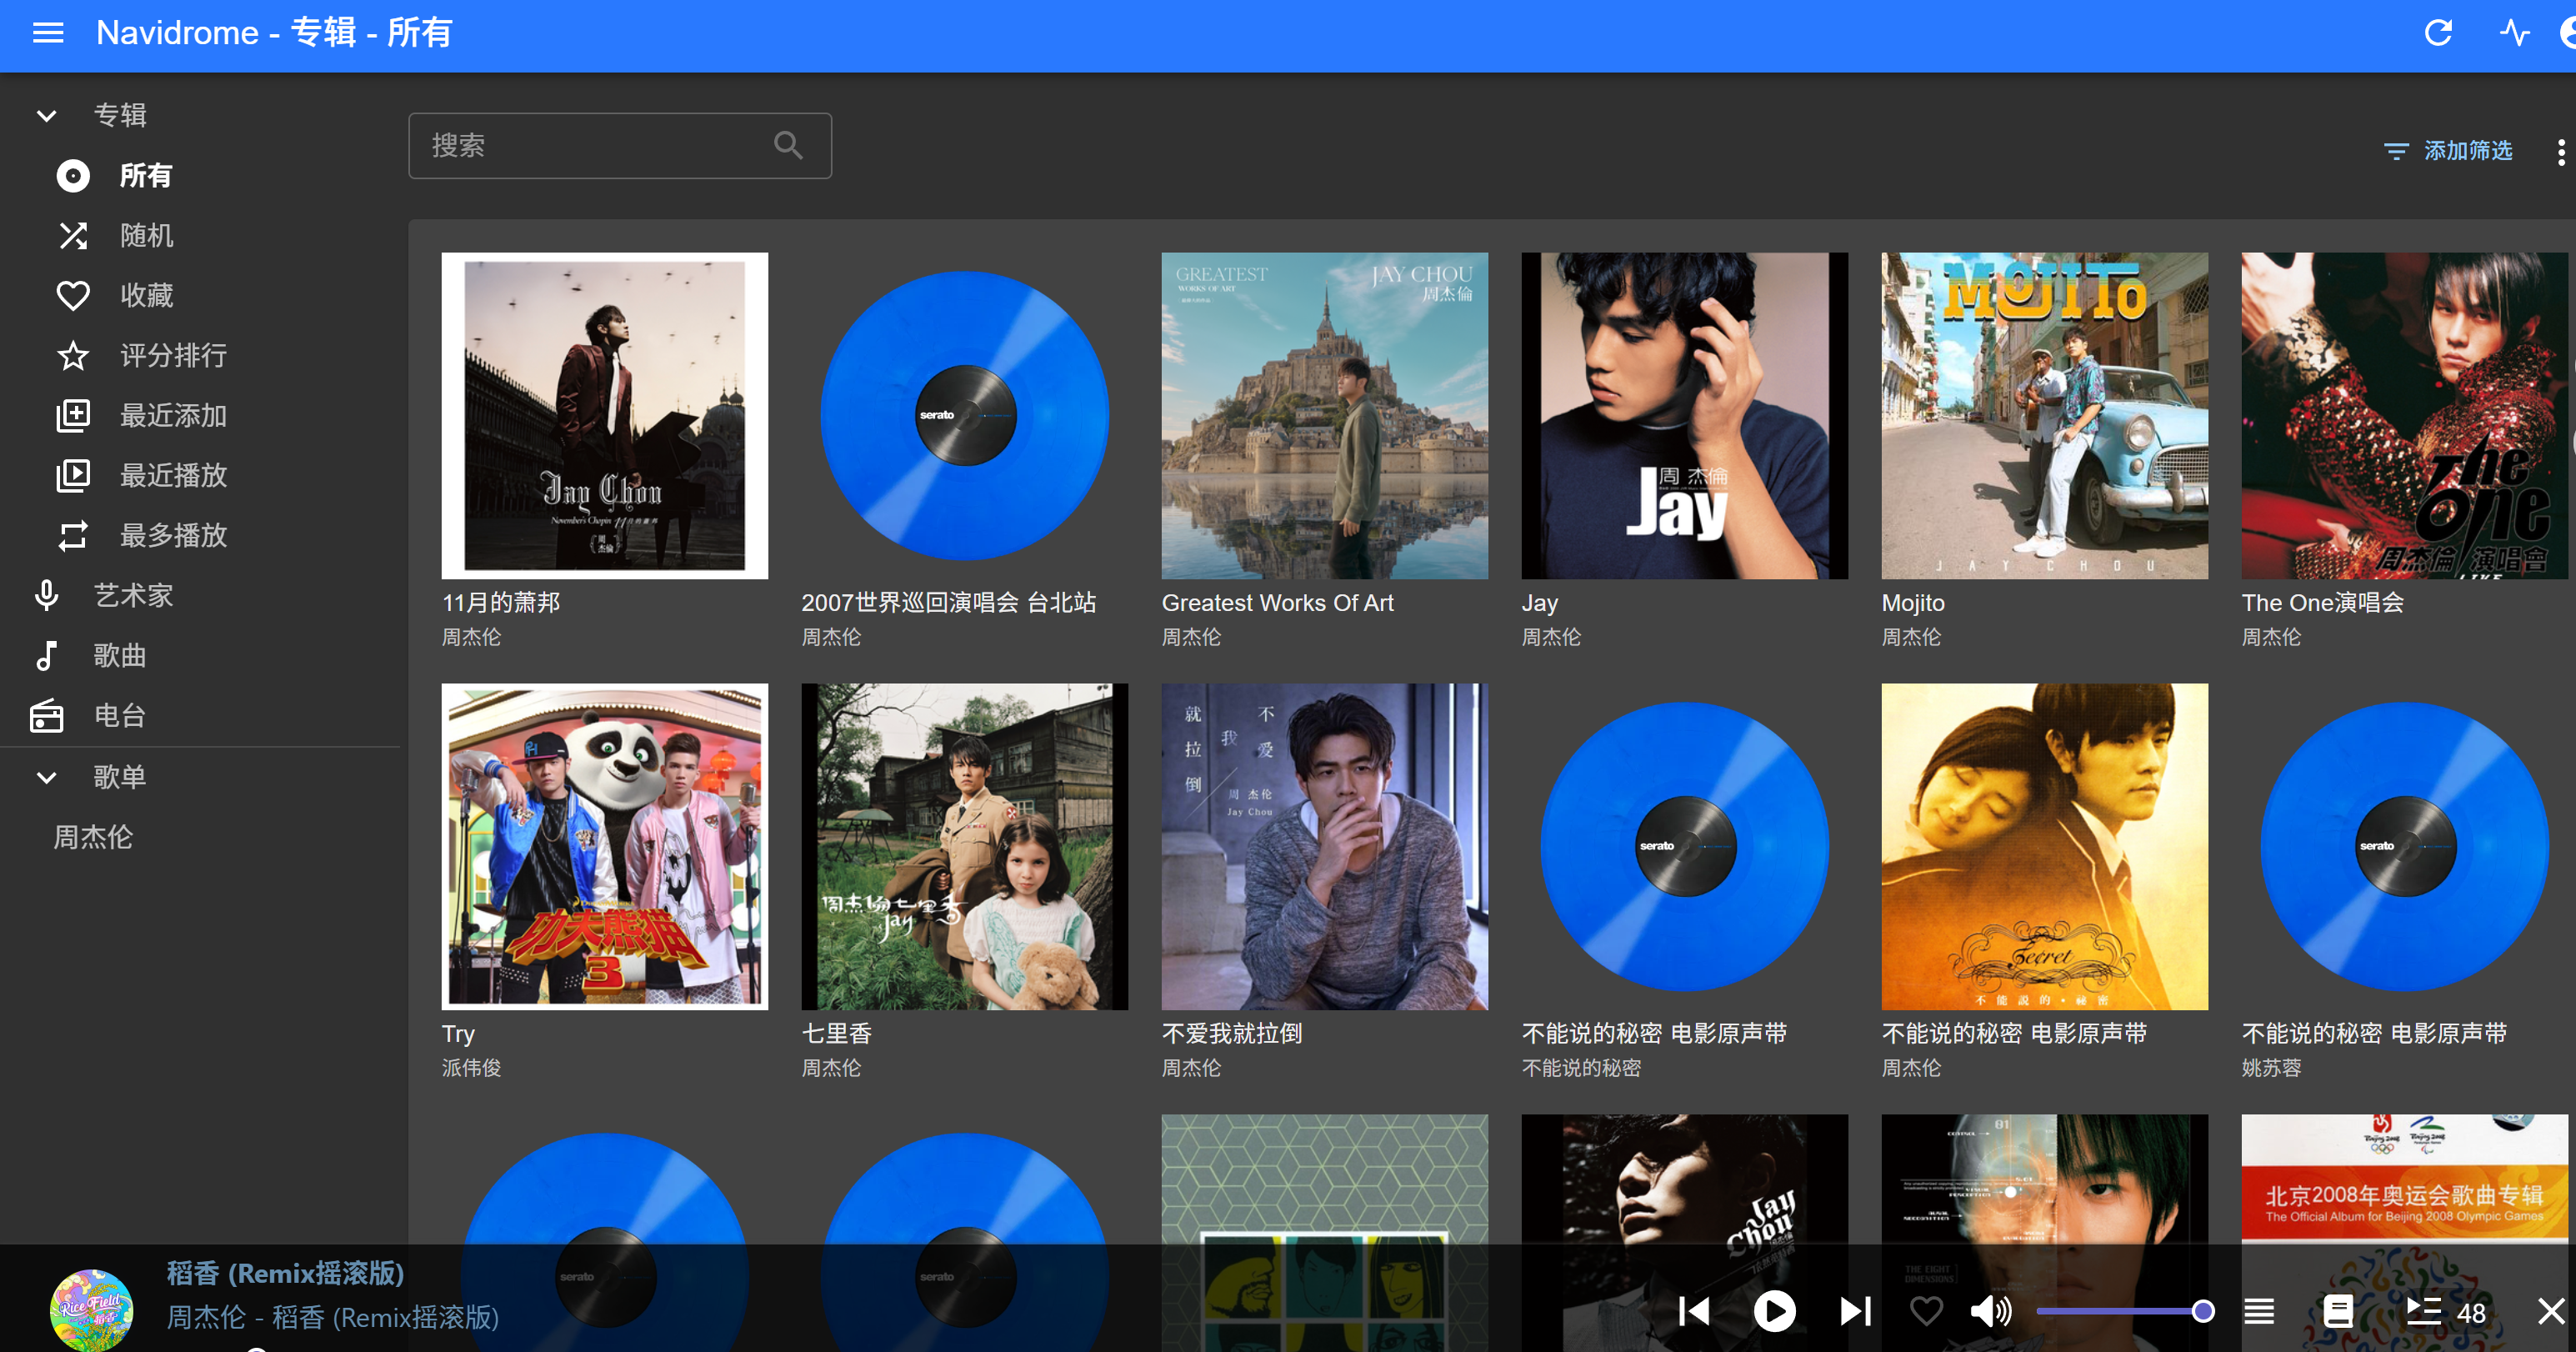Click the 不爱我就拉倒 album title
Viewport: 2576px width, 1352px height.
pyautogui.click(x=1232, y=1034)
